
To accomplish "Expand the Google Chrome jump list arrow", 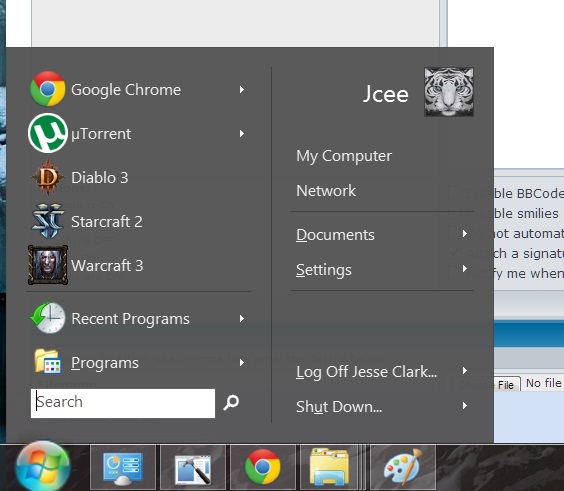I will pos(242,89).
